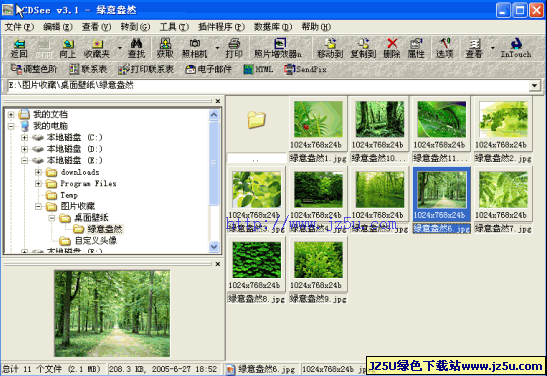Open the 收藏夹 dropdown arrow
Viewport: 547px width, 376px height.
tap(120, 48)
